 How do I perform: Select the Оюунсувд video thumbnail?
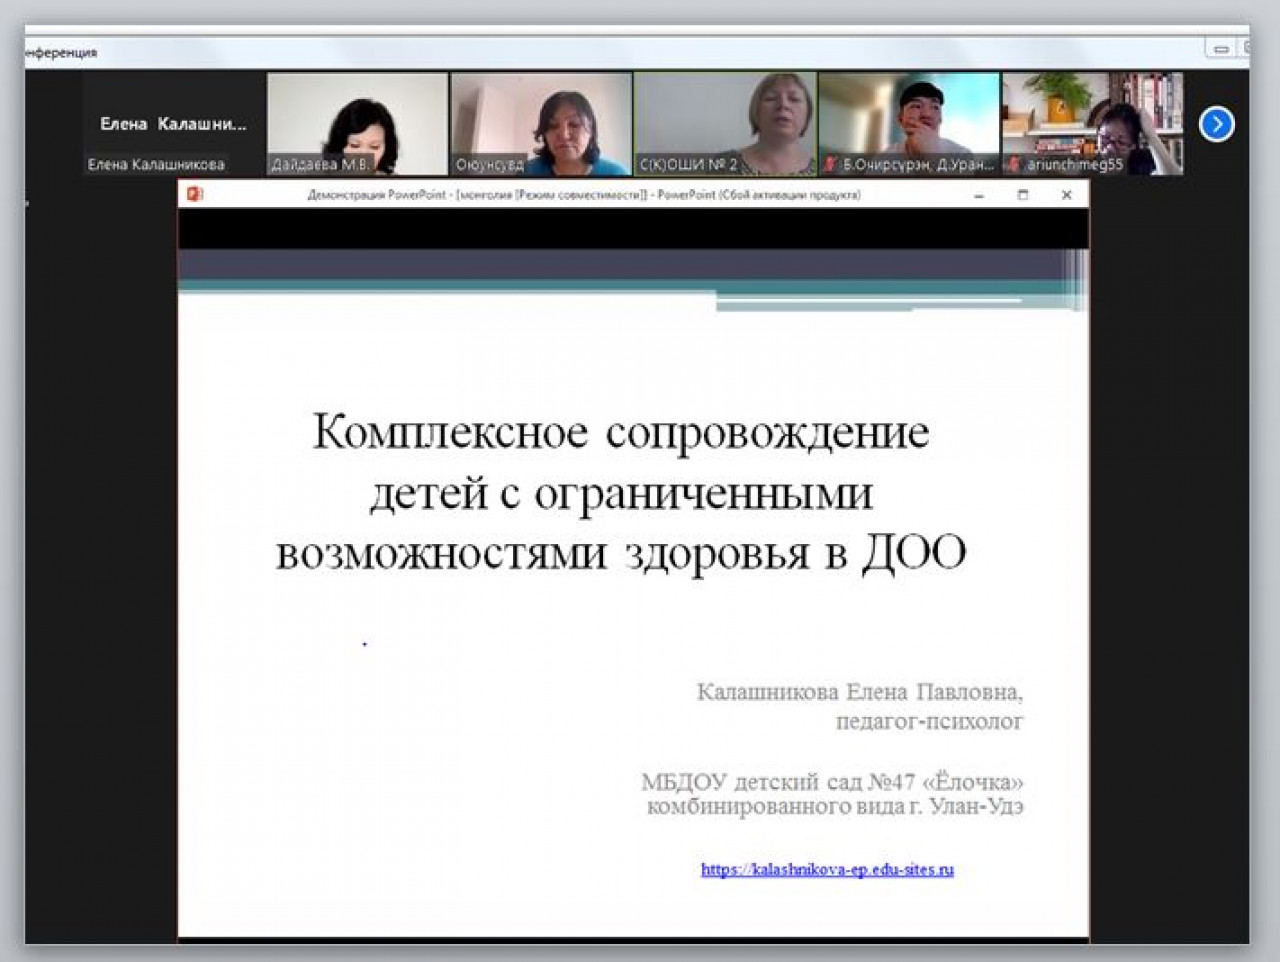coord(541,124)
